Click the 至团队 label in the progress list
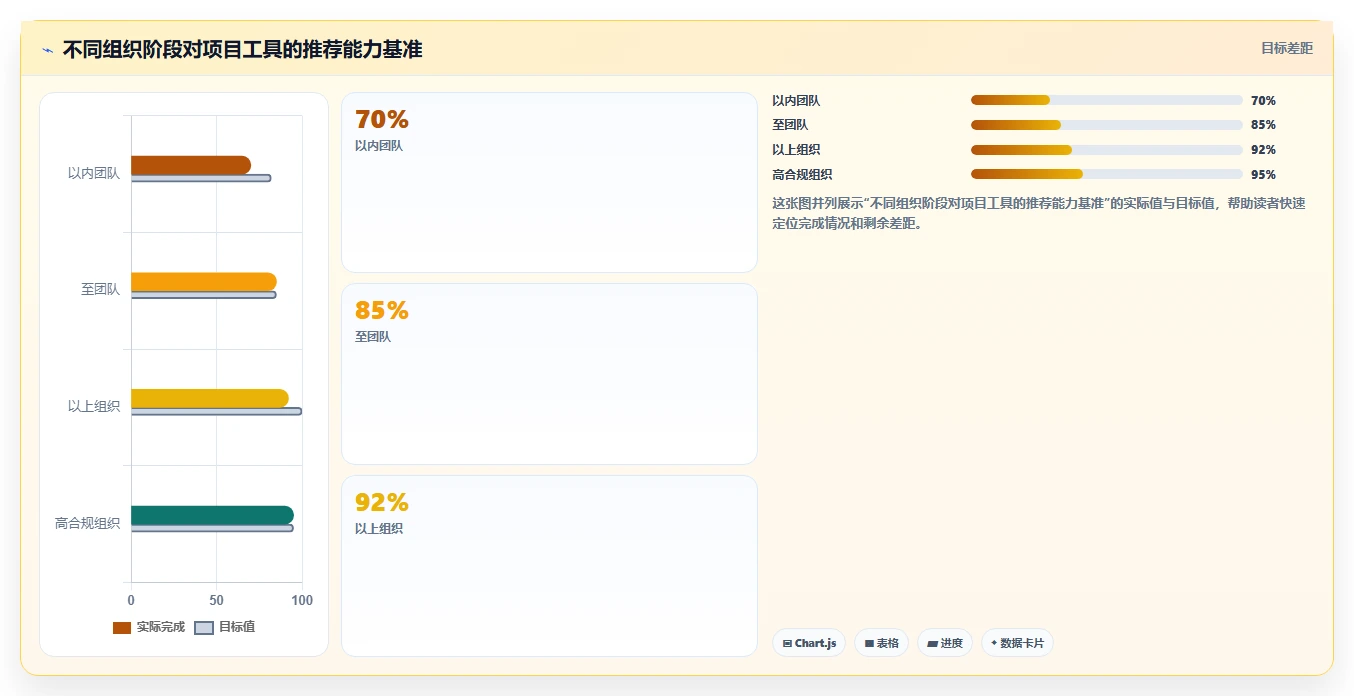 coord(790,125)
